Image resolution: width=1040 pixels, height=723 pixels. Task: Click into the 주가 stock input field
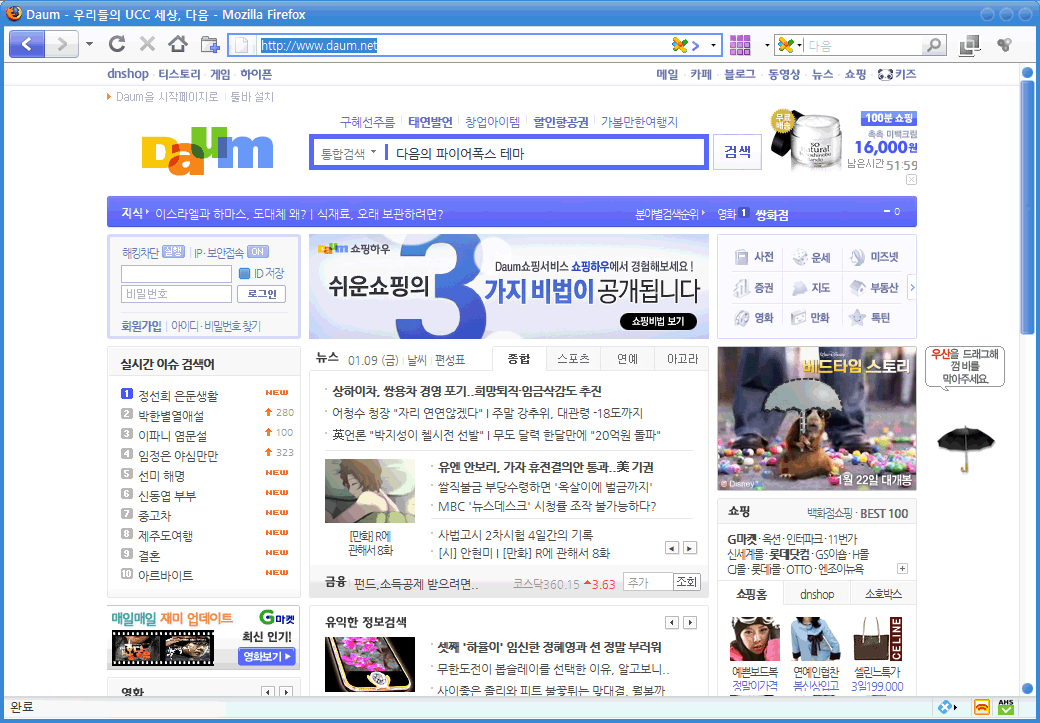coord(648,582)
